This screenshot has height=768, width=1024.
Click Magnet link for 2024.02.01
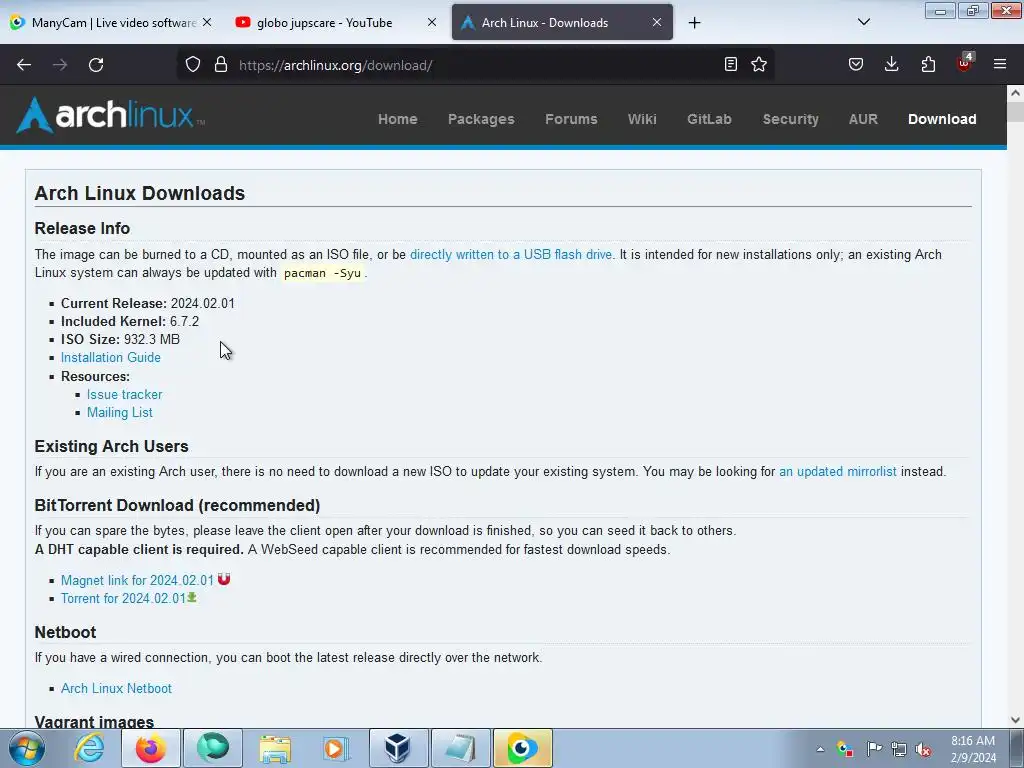click(137, 580)
